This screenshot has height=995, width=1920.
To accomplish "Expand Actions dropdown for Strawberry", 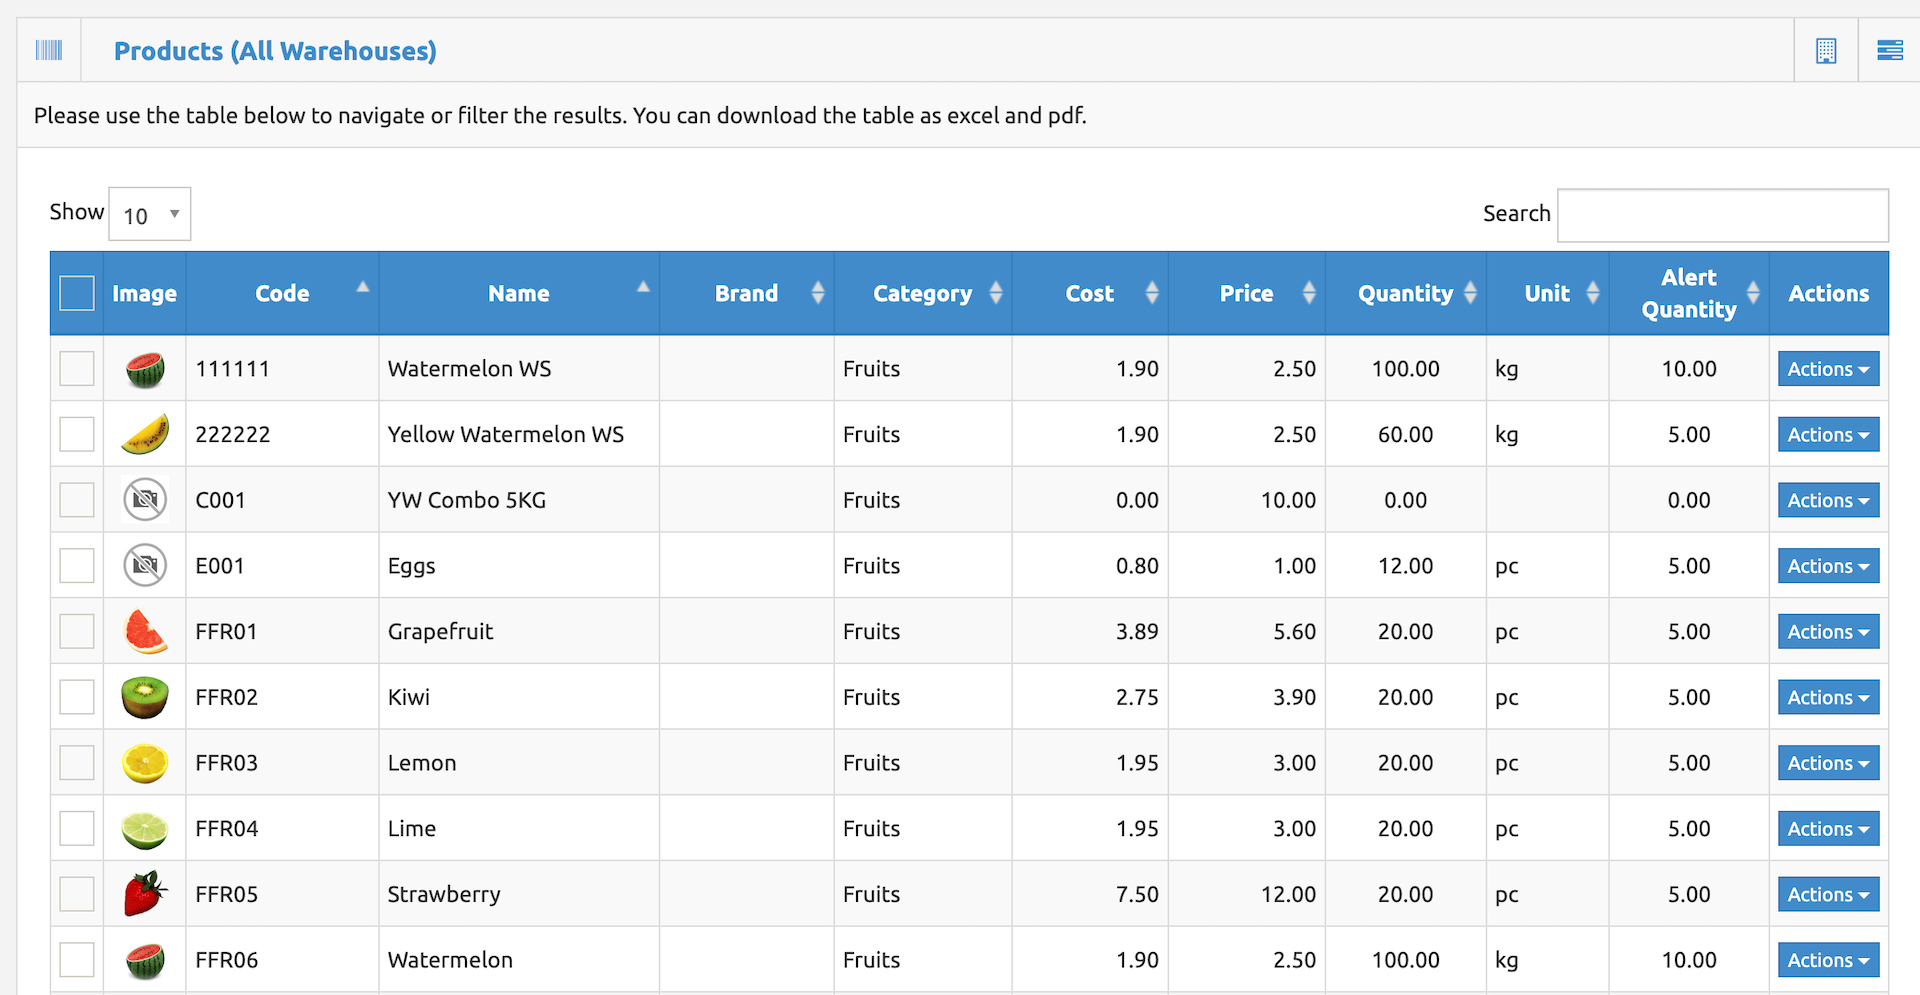I will (x=1827, y=895).
